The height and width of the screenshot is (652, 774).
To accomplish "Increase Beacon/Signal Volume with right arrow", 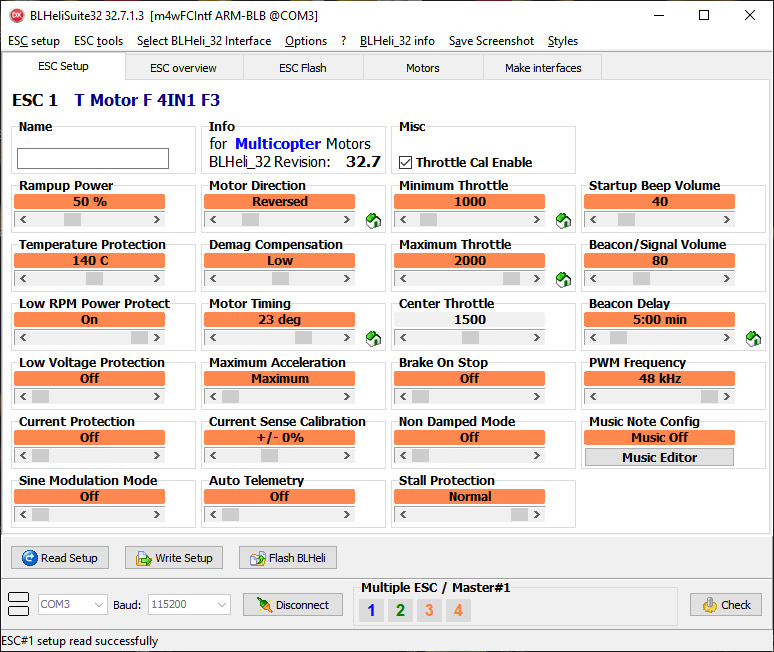I will pos(727,279).
